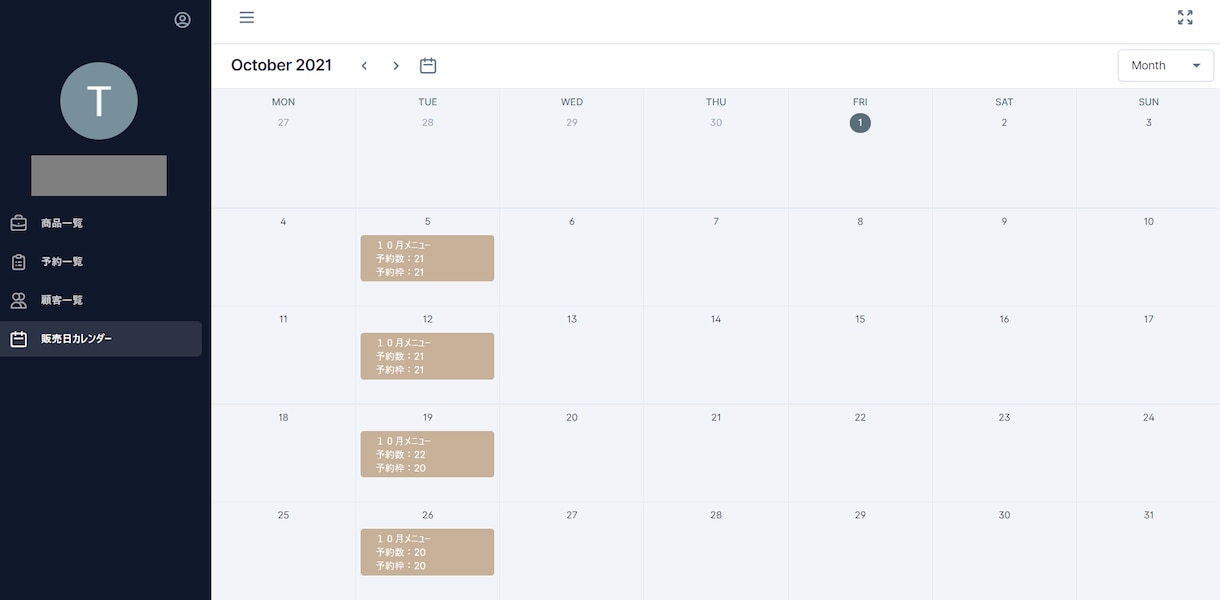The image size is (1220, 600).
Task: Open the account profile icon
Action: point(182,19)
